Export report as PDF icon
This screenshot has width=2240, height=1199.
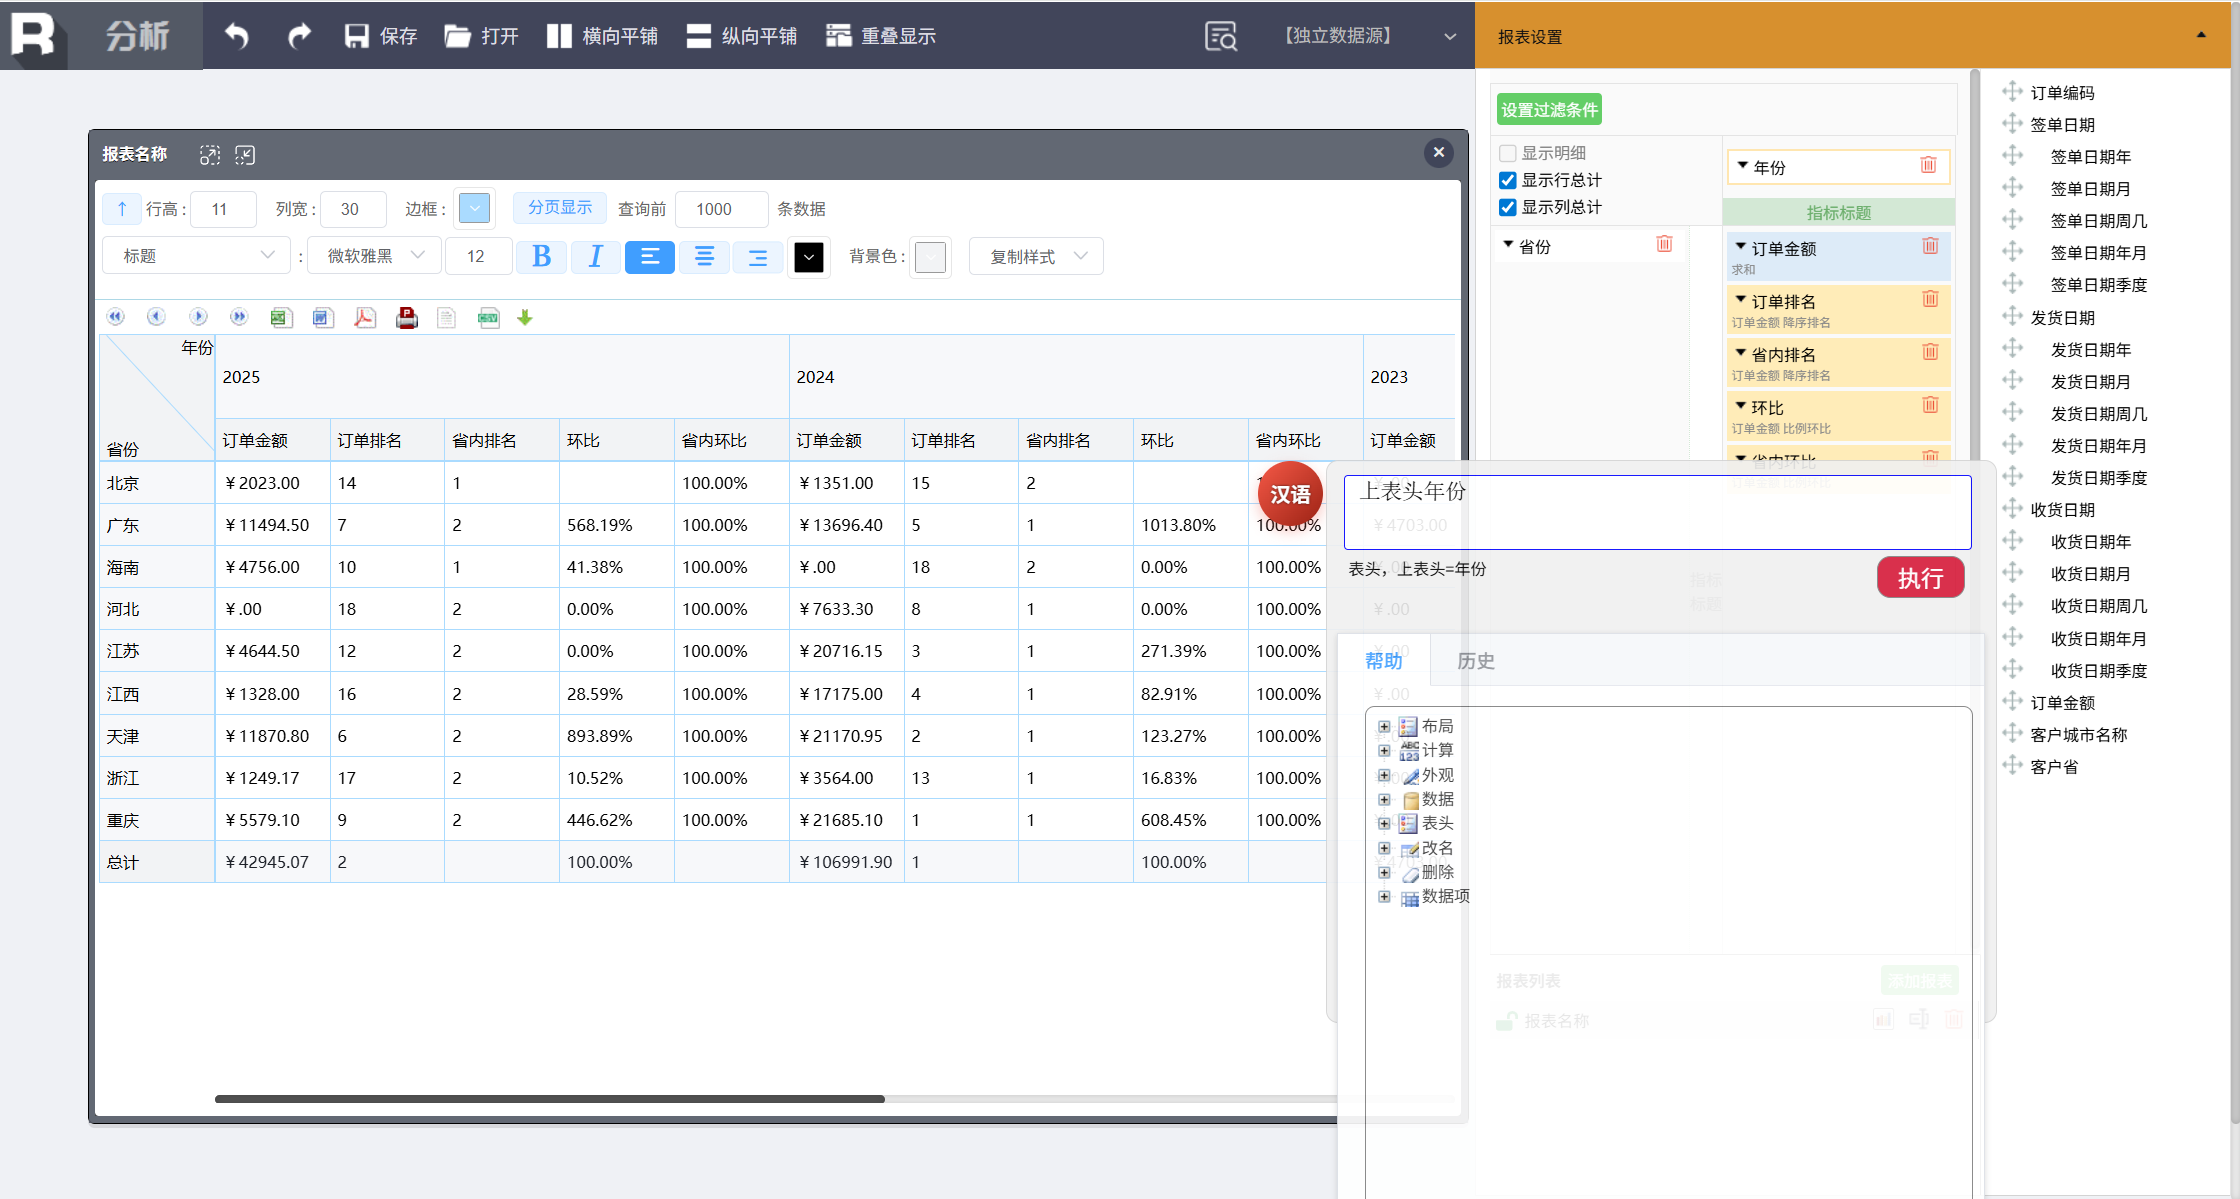point(365,318)
